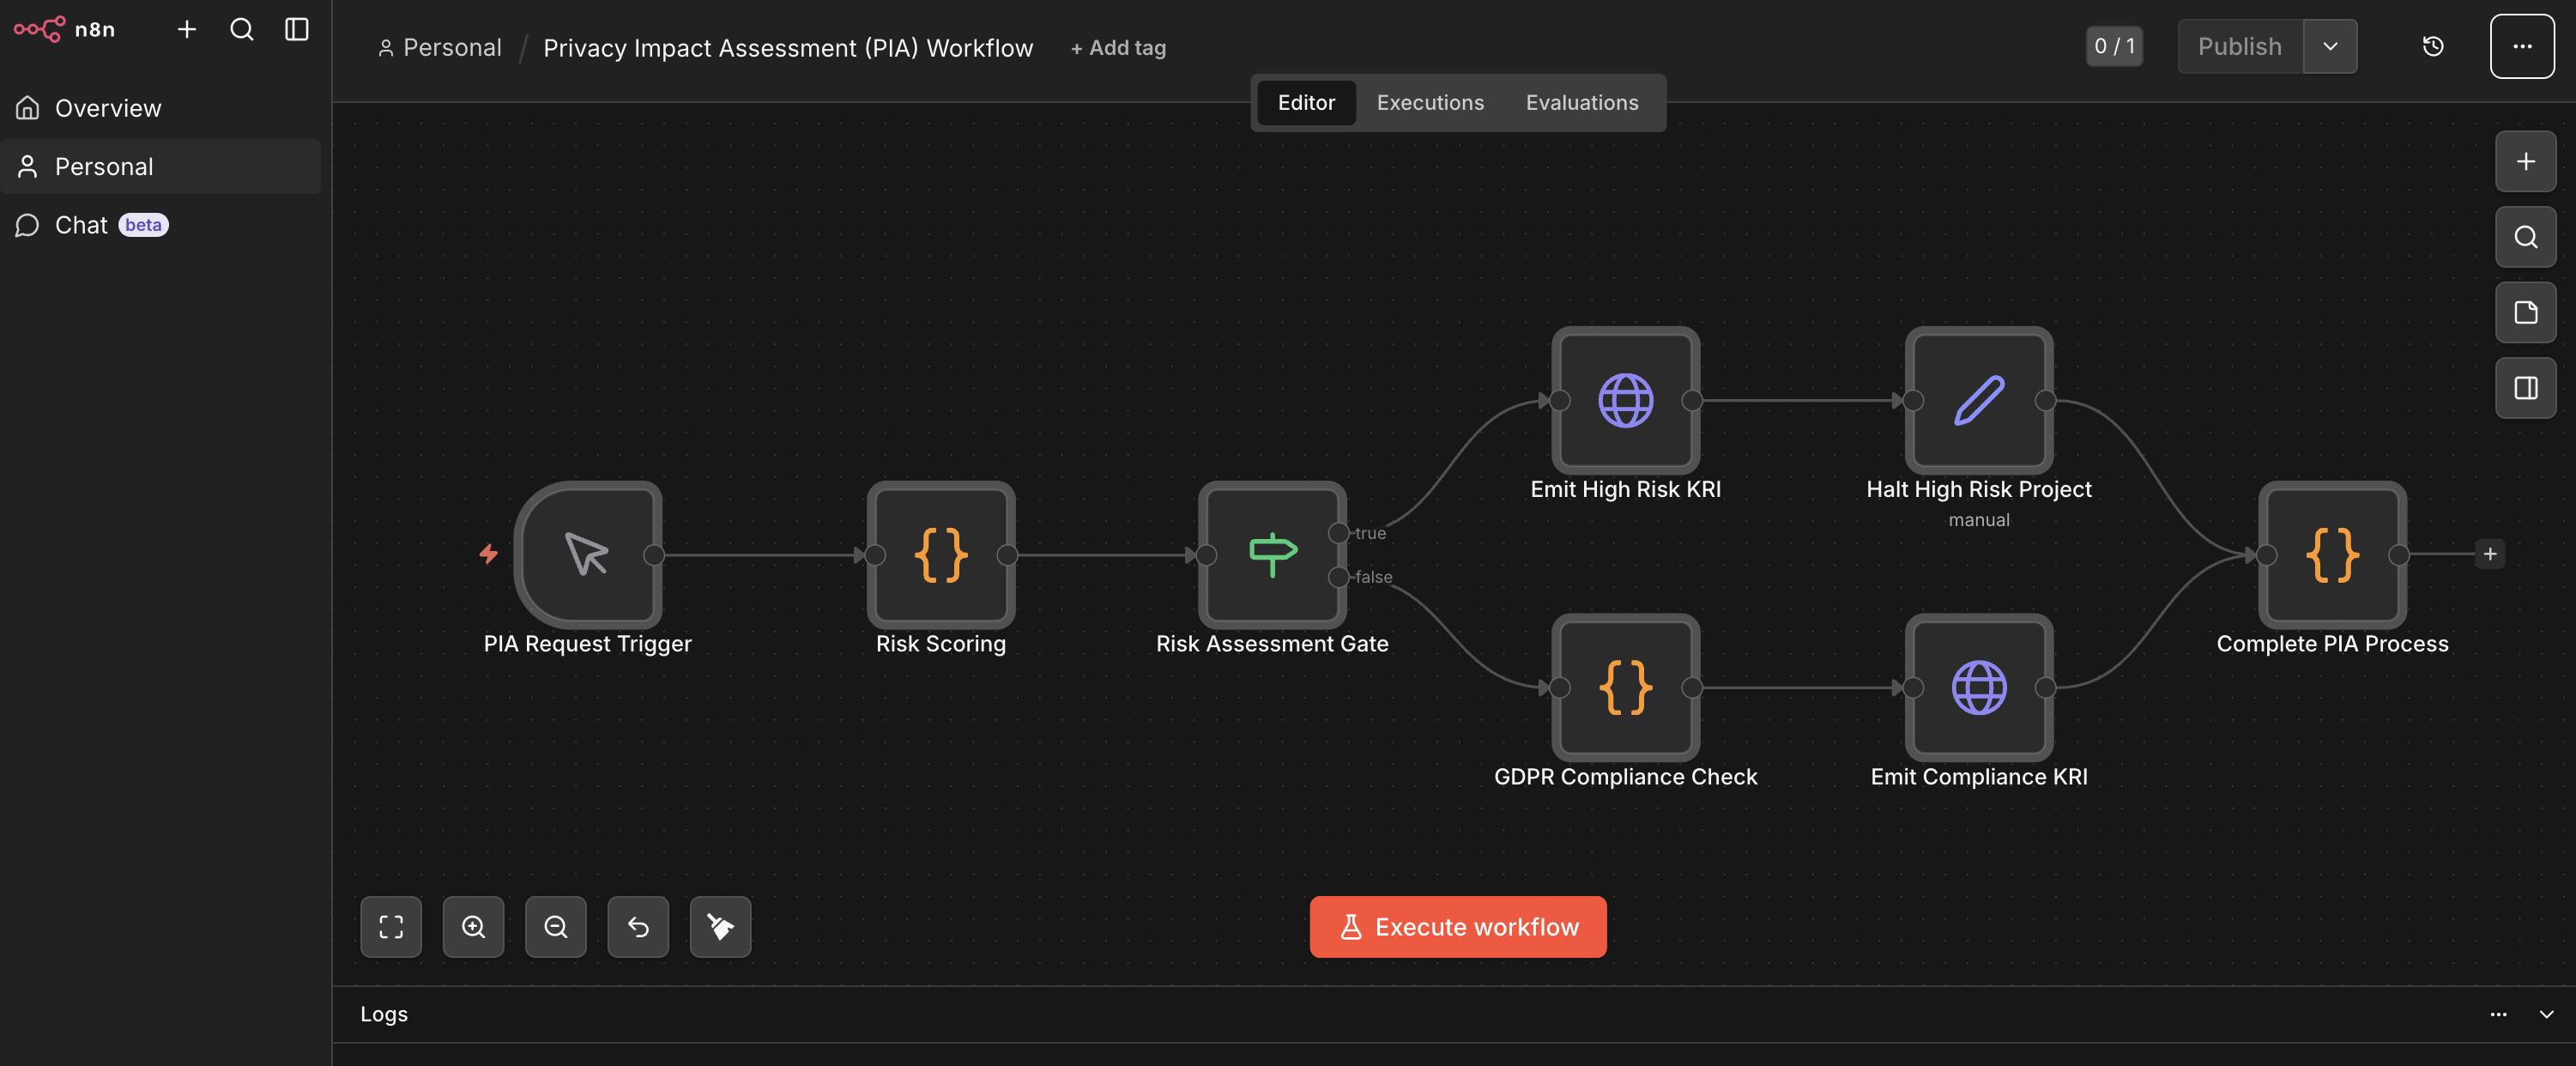Screen dimensions: 2576x1066
Task: Select the PIA Request Trigger node
Action: coord(586,556)
